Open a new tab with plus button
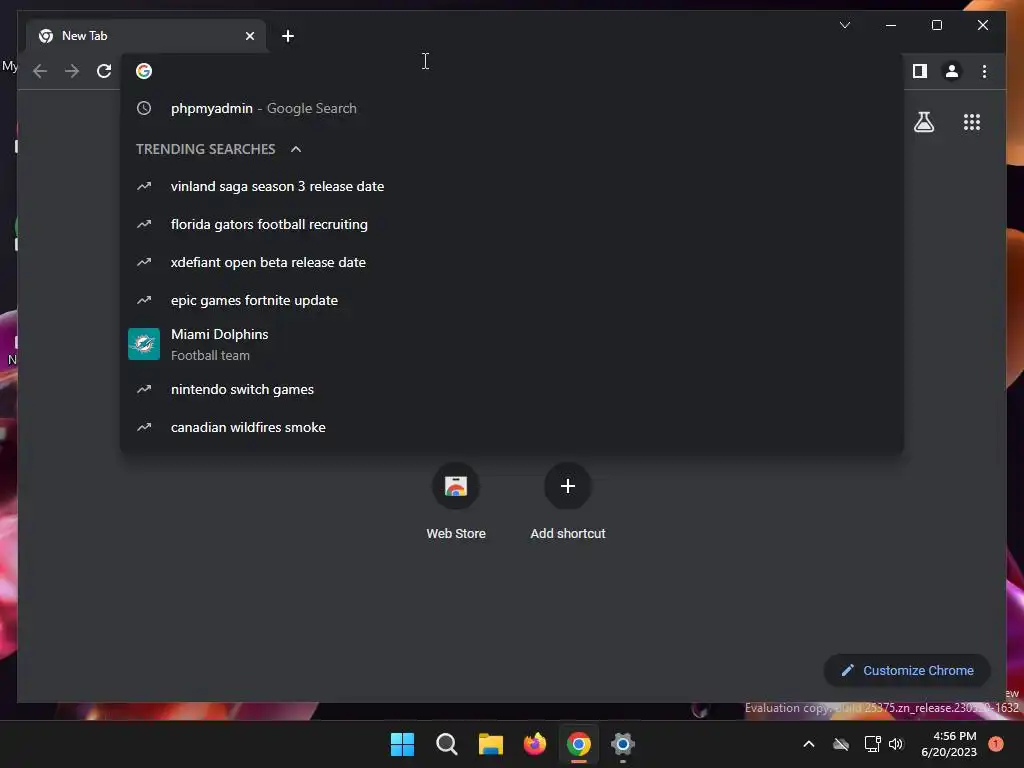1024x768 pixels. [288, 36]
